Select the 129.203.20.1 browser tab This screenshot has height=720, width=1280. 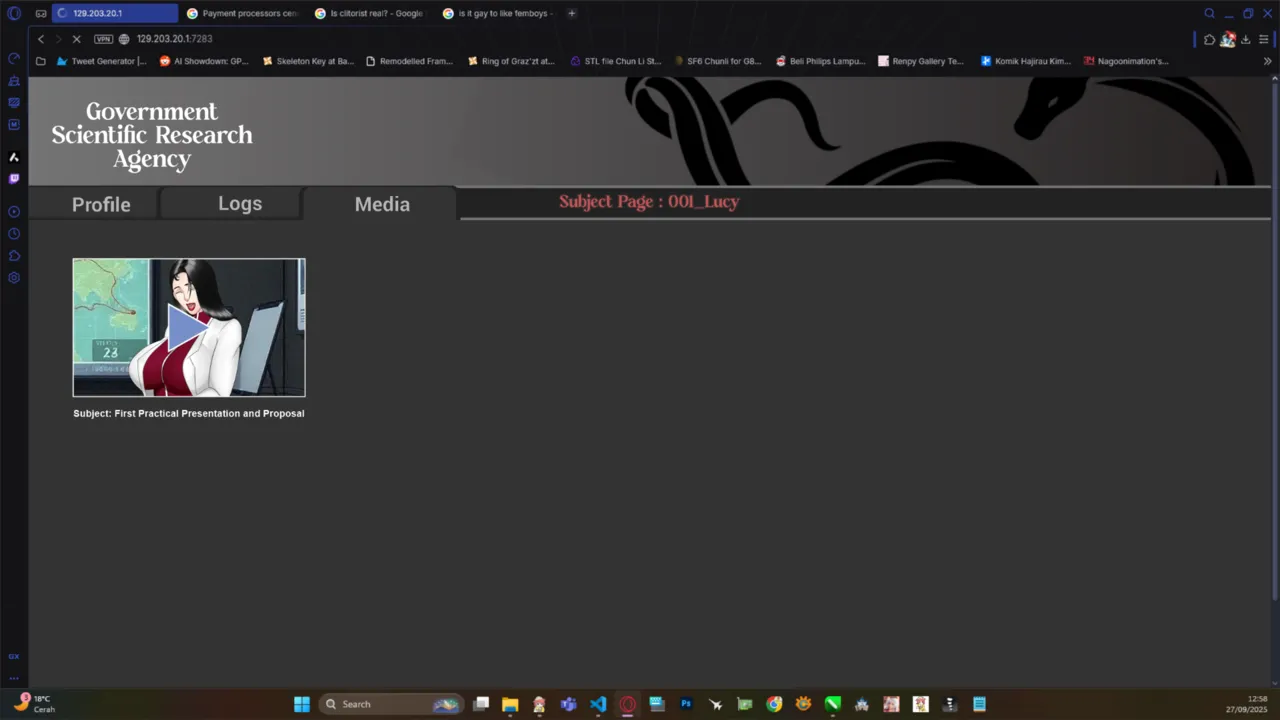pyautogui.click(x=115, y=13)
